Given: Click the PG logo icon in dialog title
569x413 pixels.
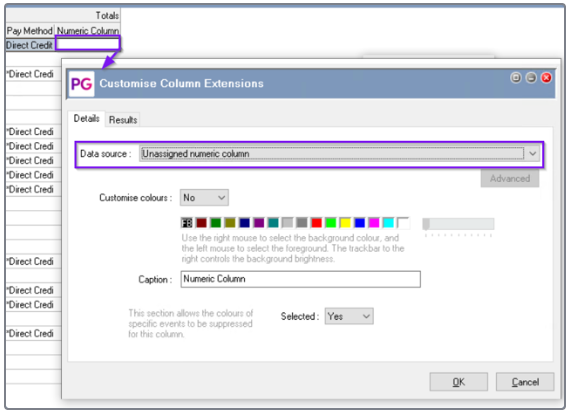Looking at the screenshot, I should 81,84.
